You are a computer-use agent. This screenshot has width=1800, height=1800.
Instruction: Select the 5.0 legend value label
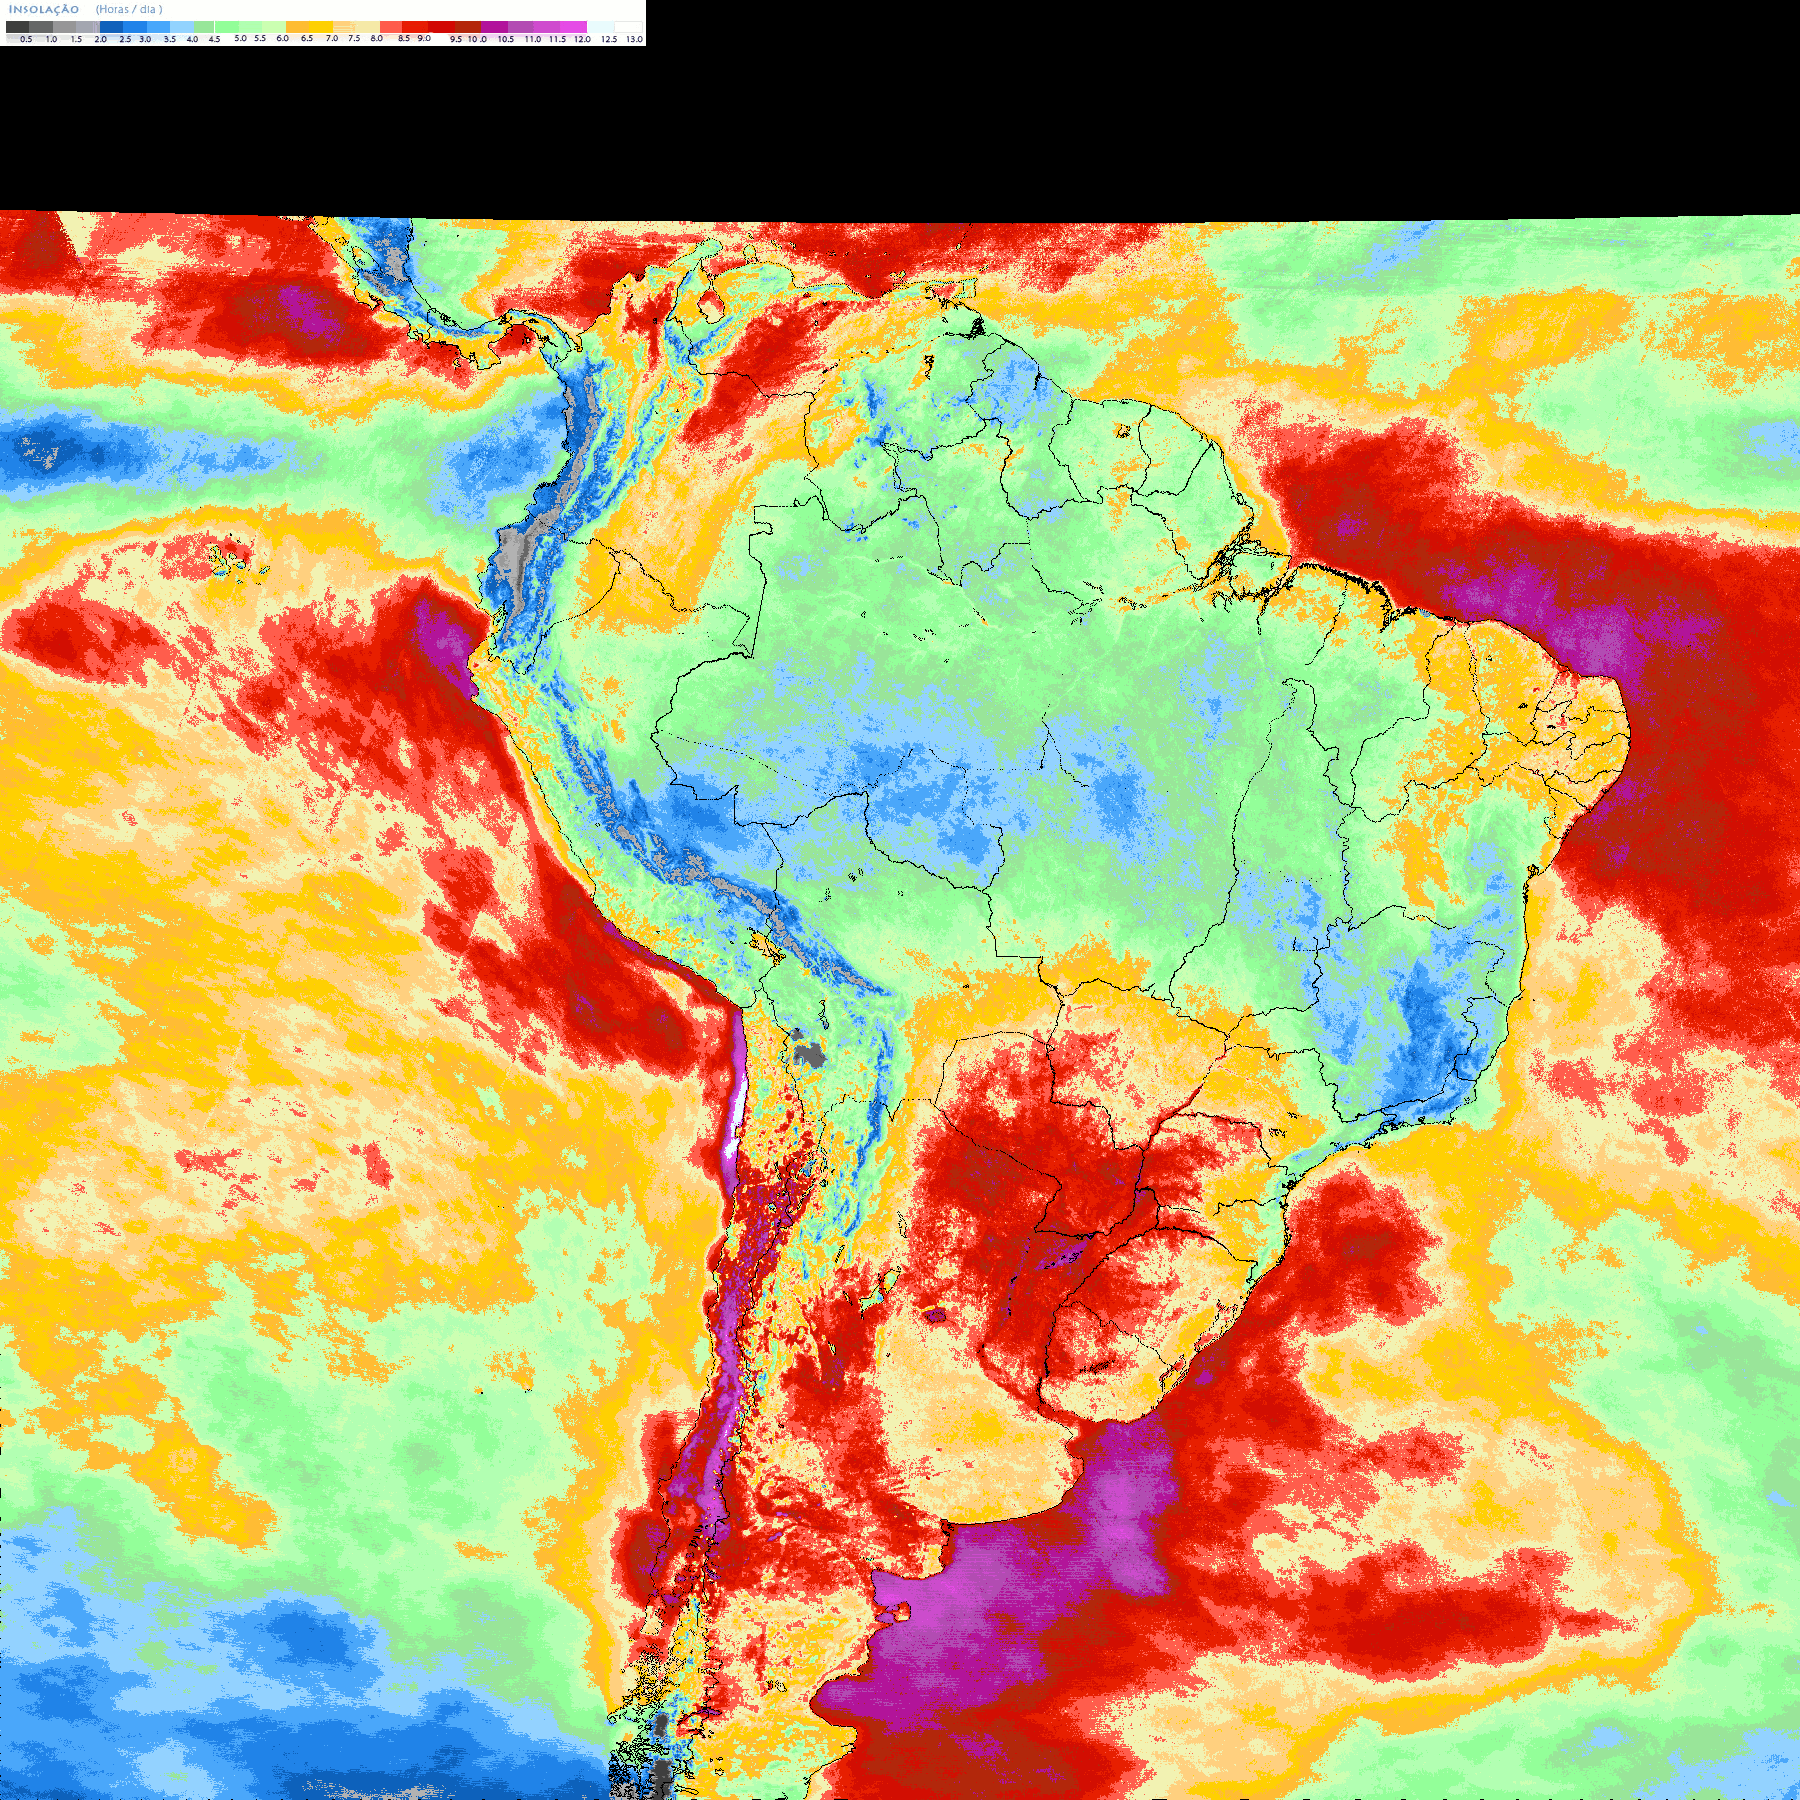(x=240, y=38)
